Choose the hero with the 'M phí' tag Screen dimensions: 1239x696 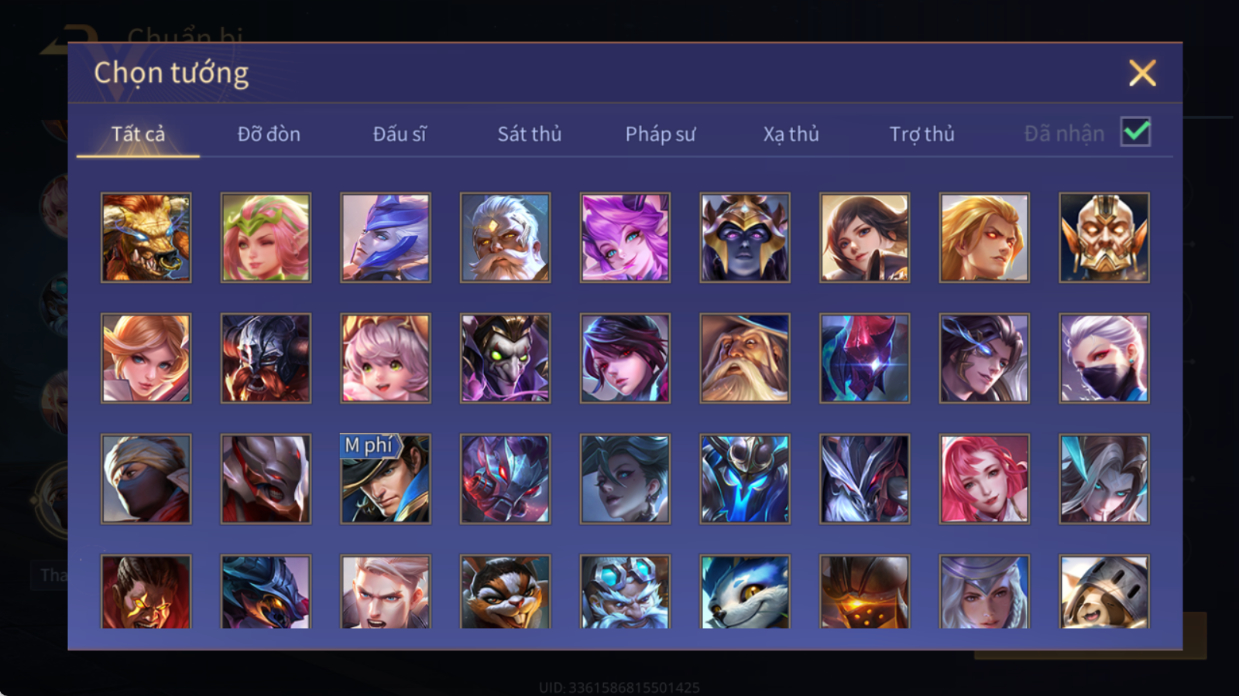coord(385,479)
